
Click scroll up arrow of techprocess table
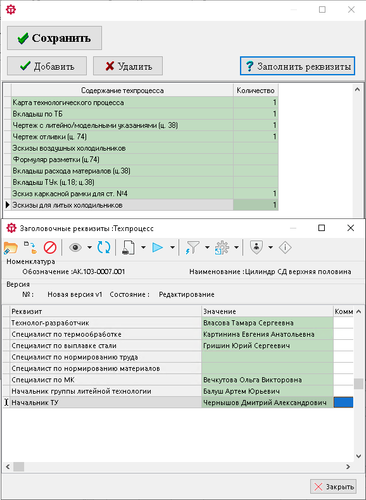coord(357,89)
